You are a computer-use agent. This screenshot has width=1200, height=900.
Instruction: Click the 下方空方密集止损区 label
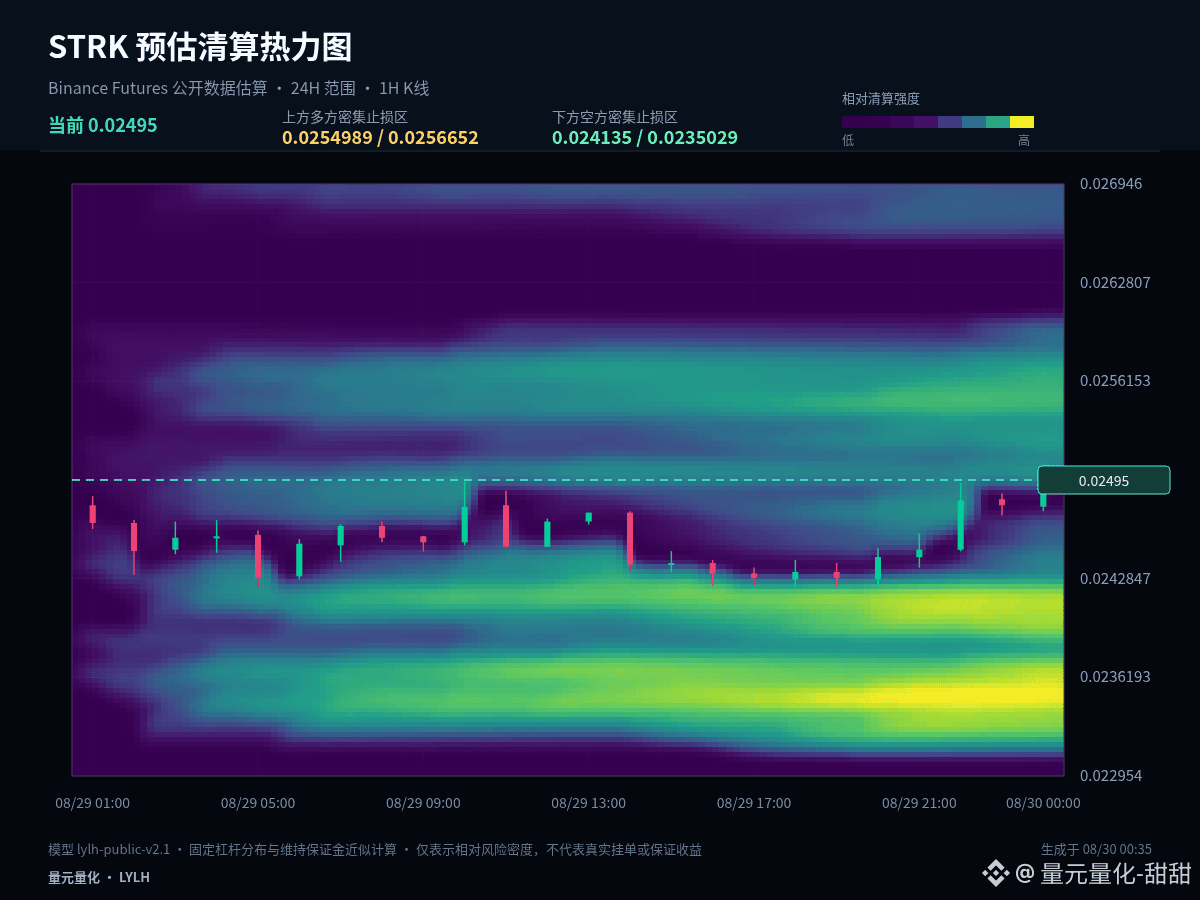615,117
